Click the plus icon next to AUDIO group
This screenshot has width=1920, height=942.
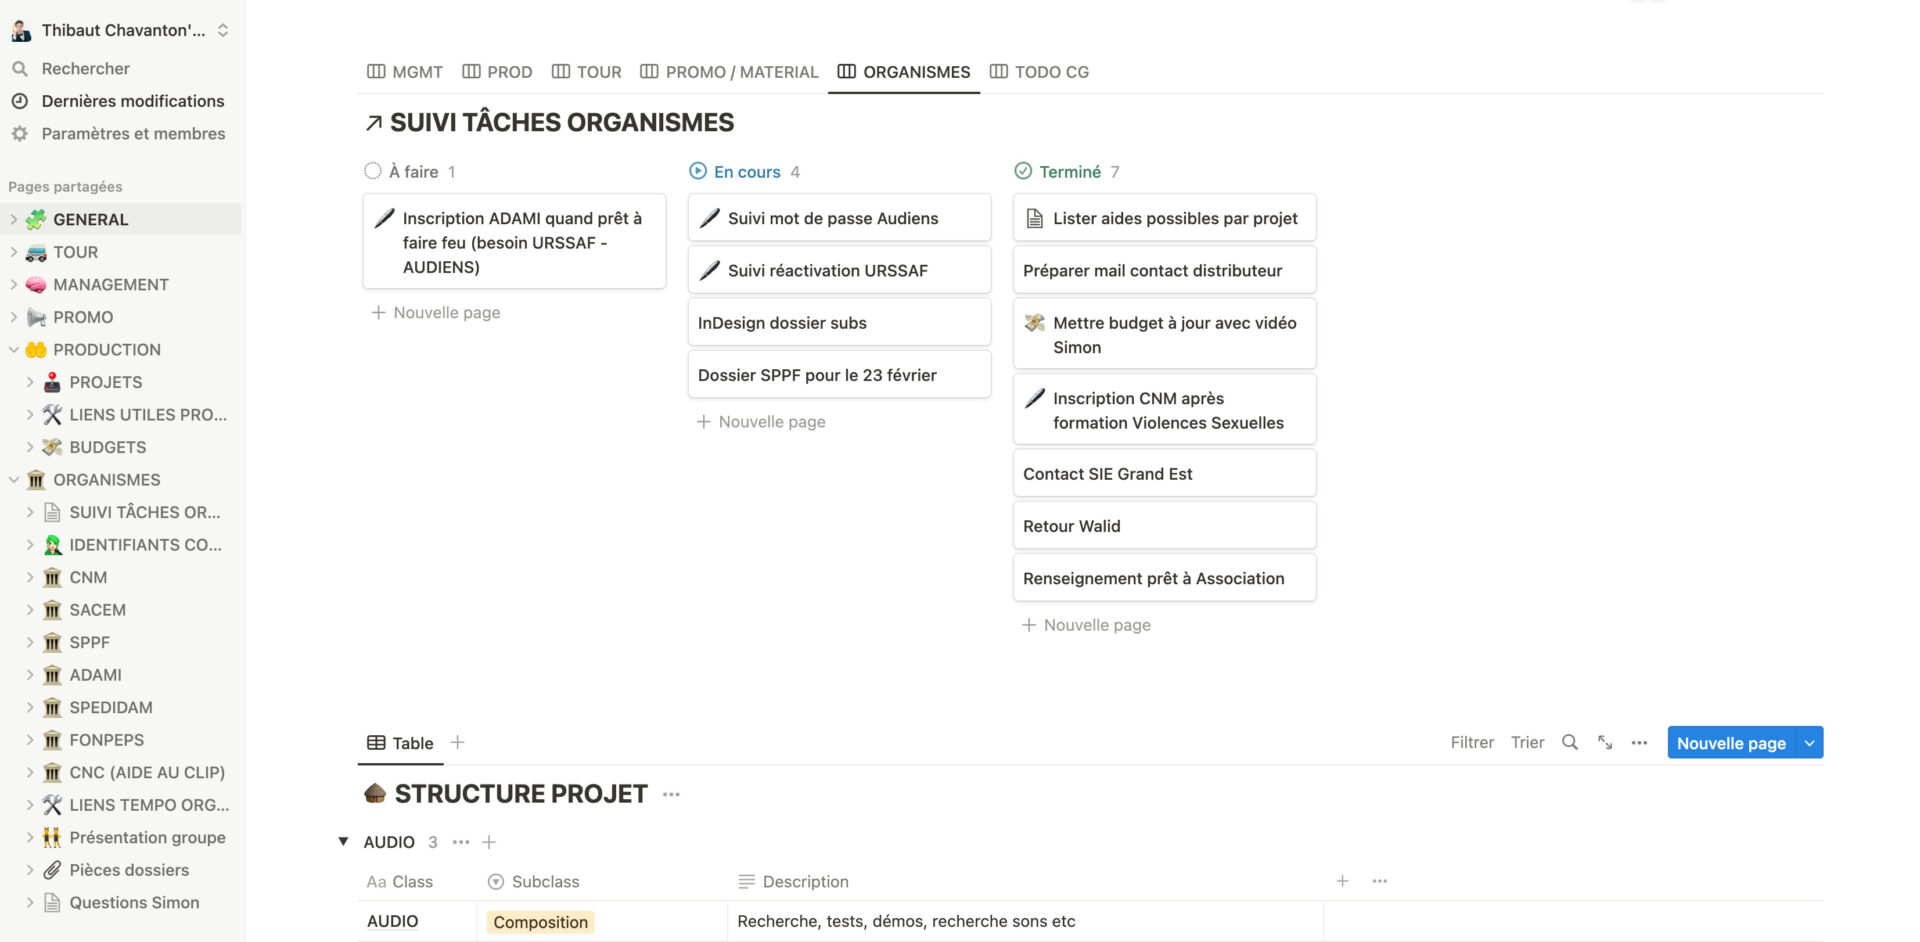(489, 842)
